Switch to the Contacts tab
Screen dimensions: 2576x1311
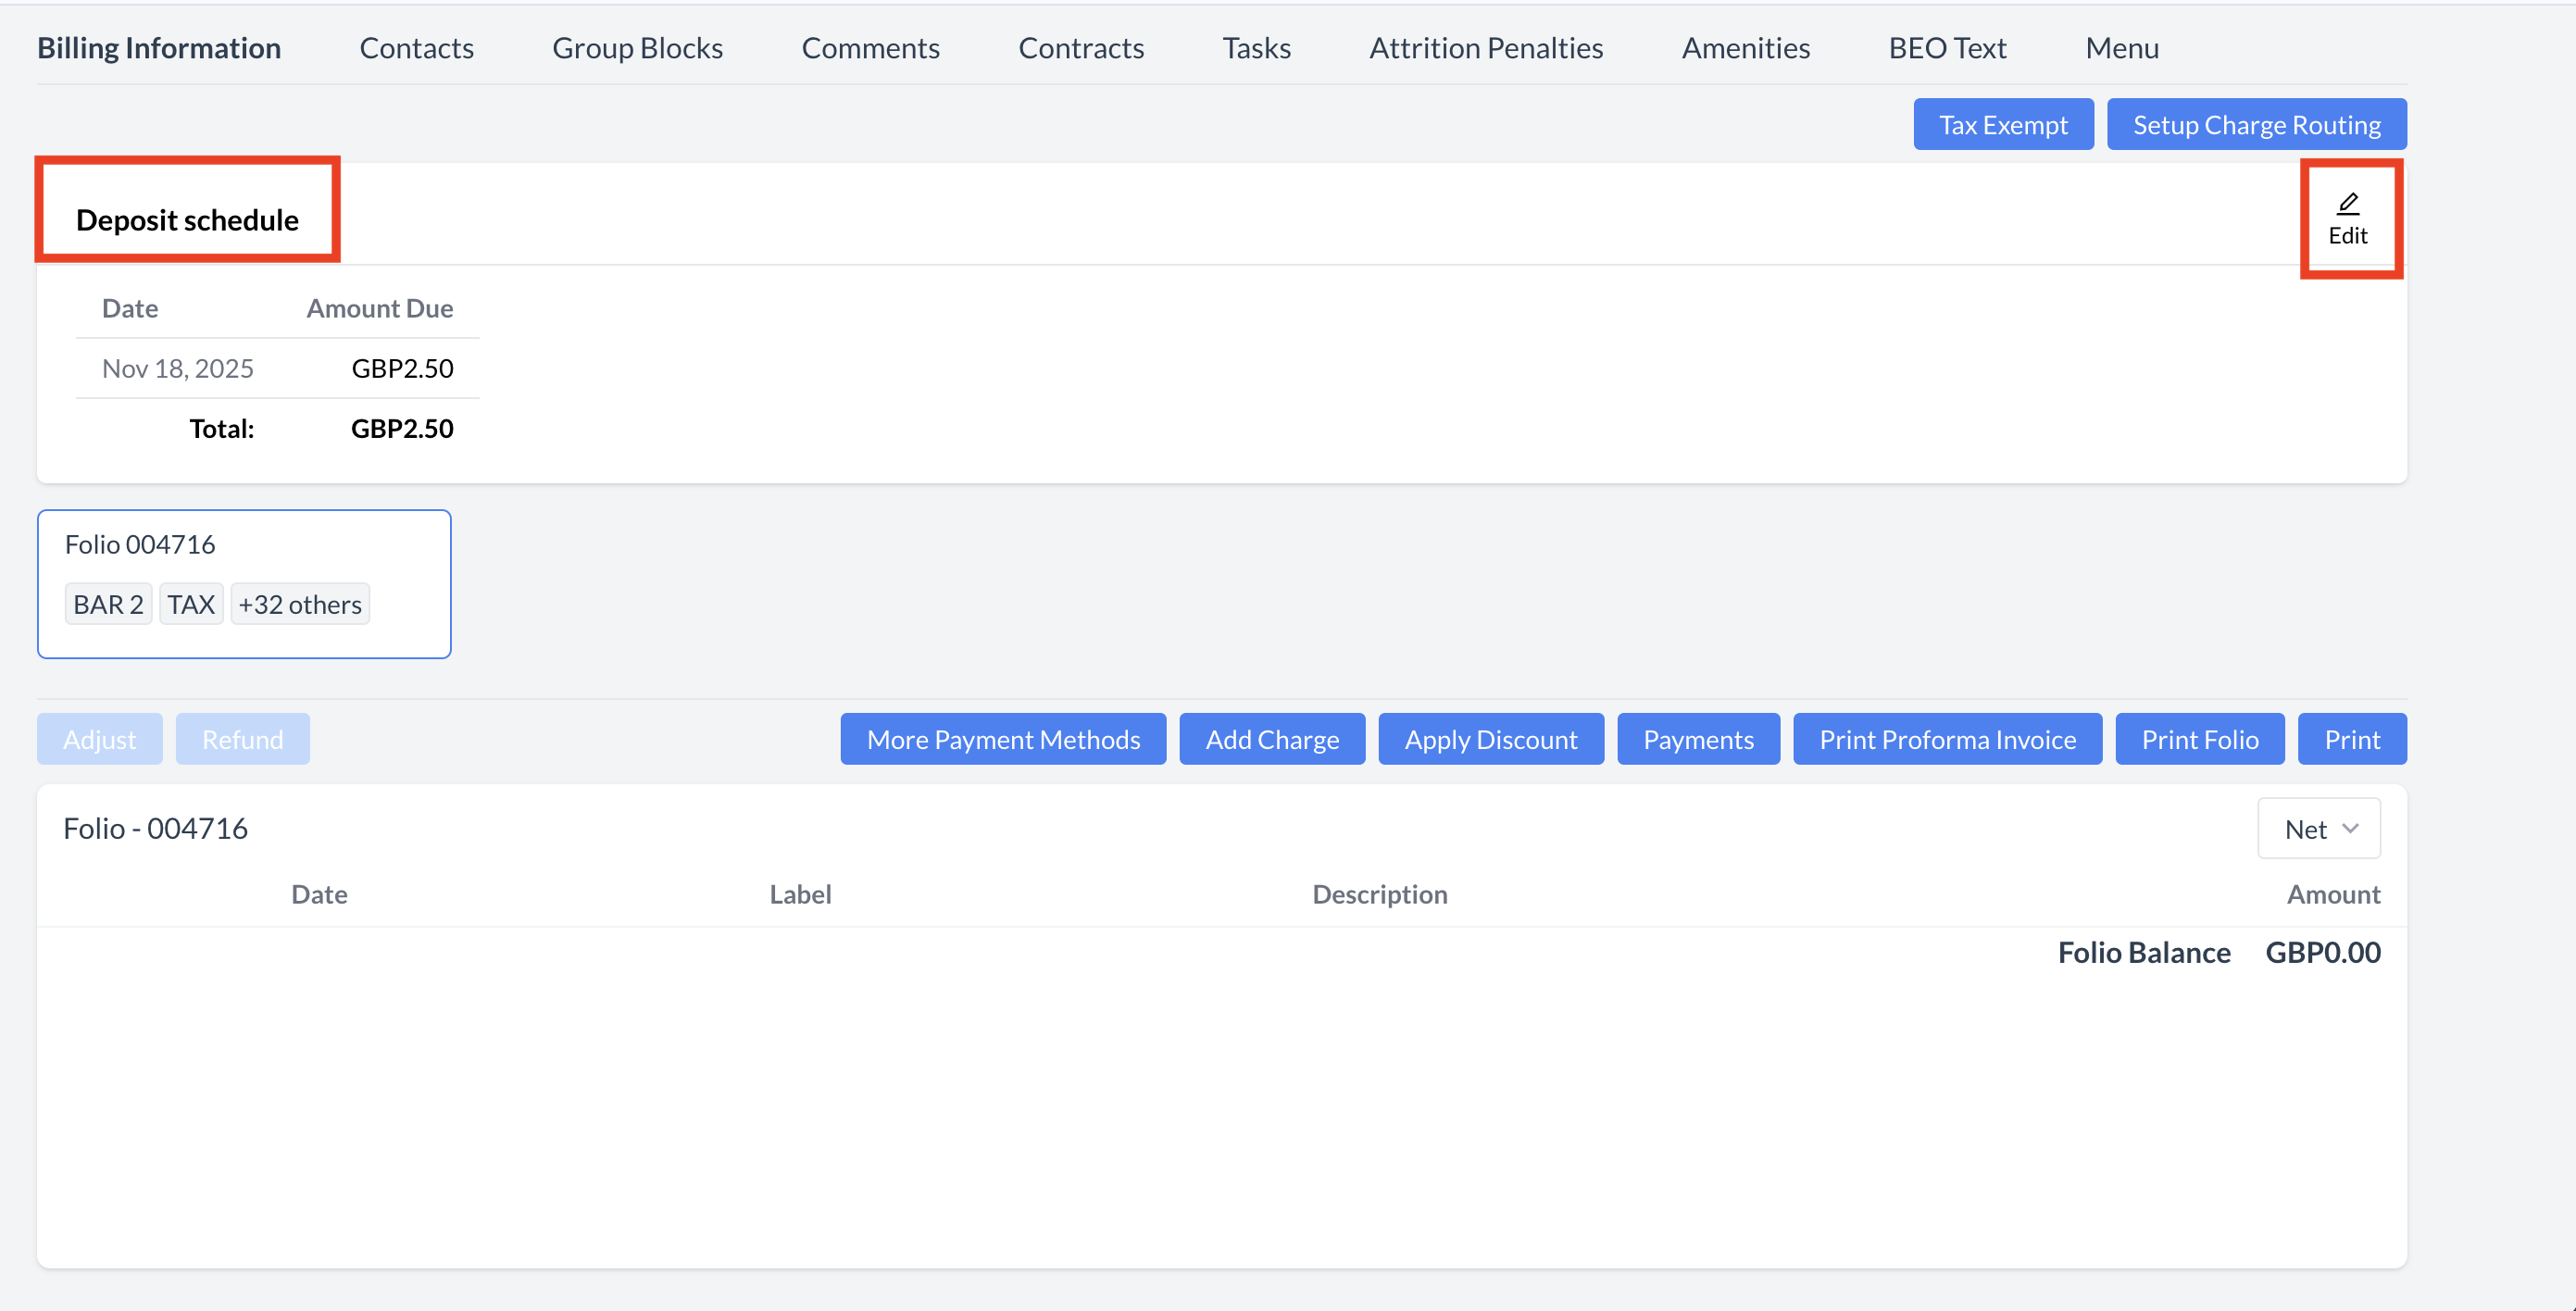coord(416,48)
